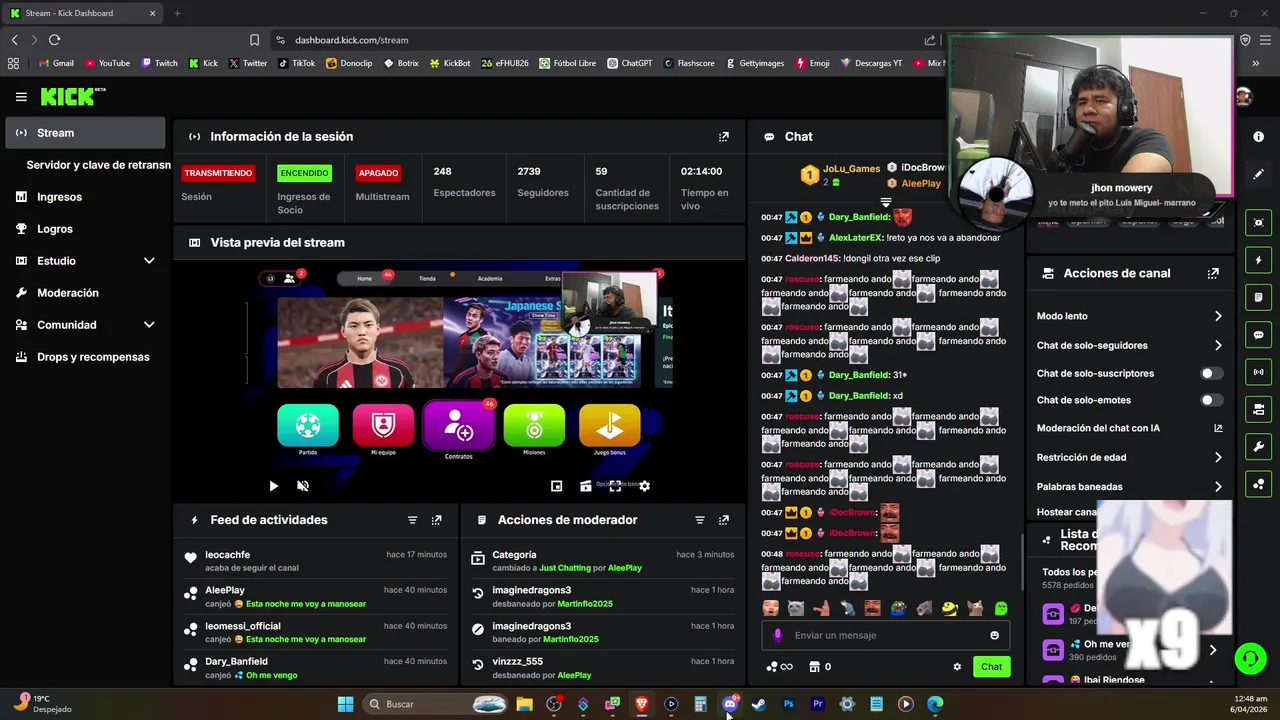The height and width of the screenshot is (720, 1280).
Task: Click the shop icon below chat input
Action: [814, 667]
